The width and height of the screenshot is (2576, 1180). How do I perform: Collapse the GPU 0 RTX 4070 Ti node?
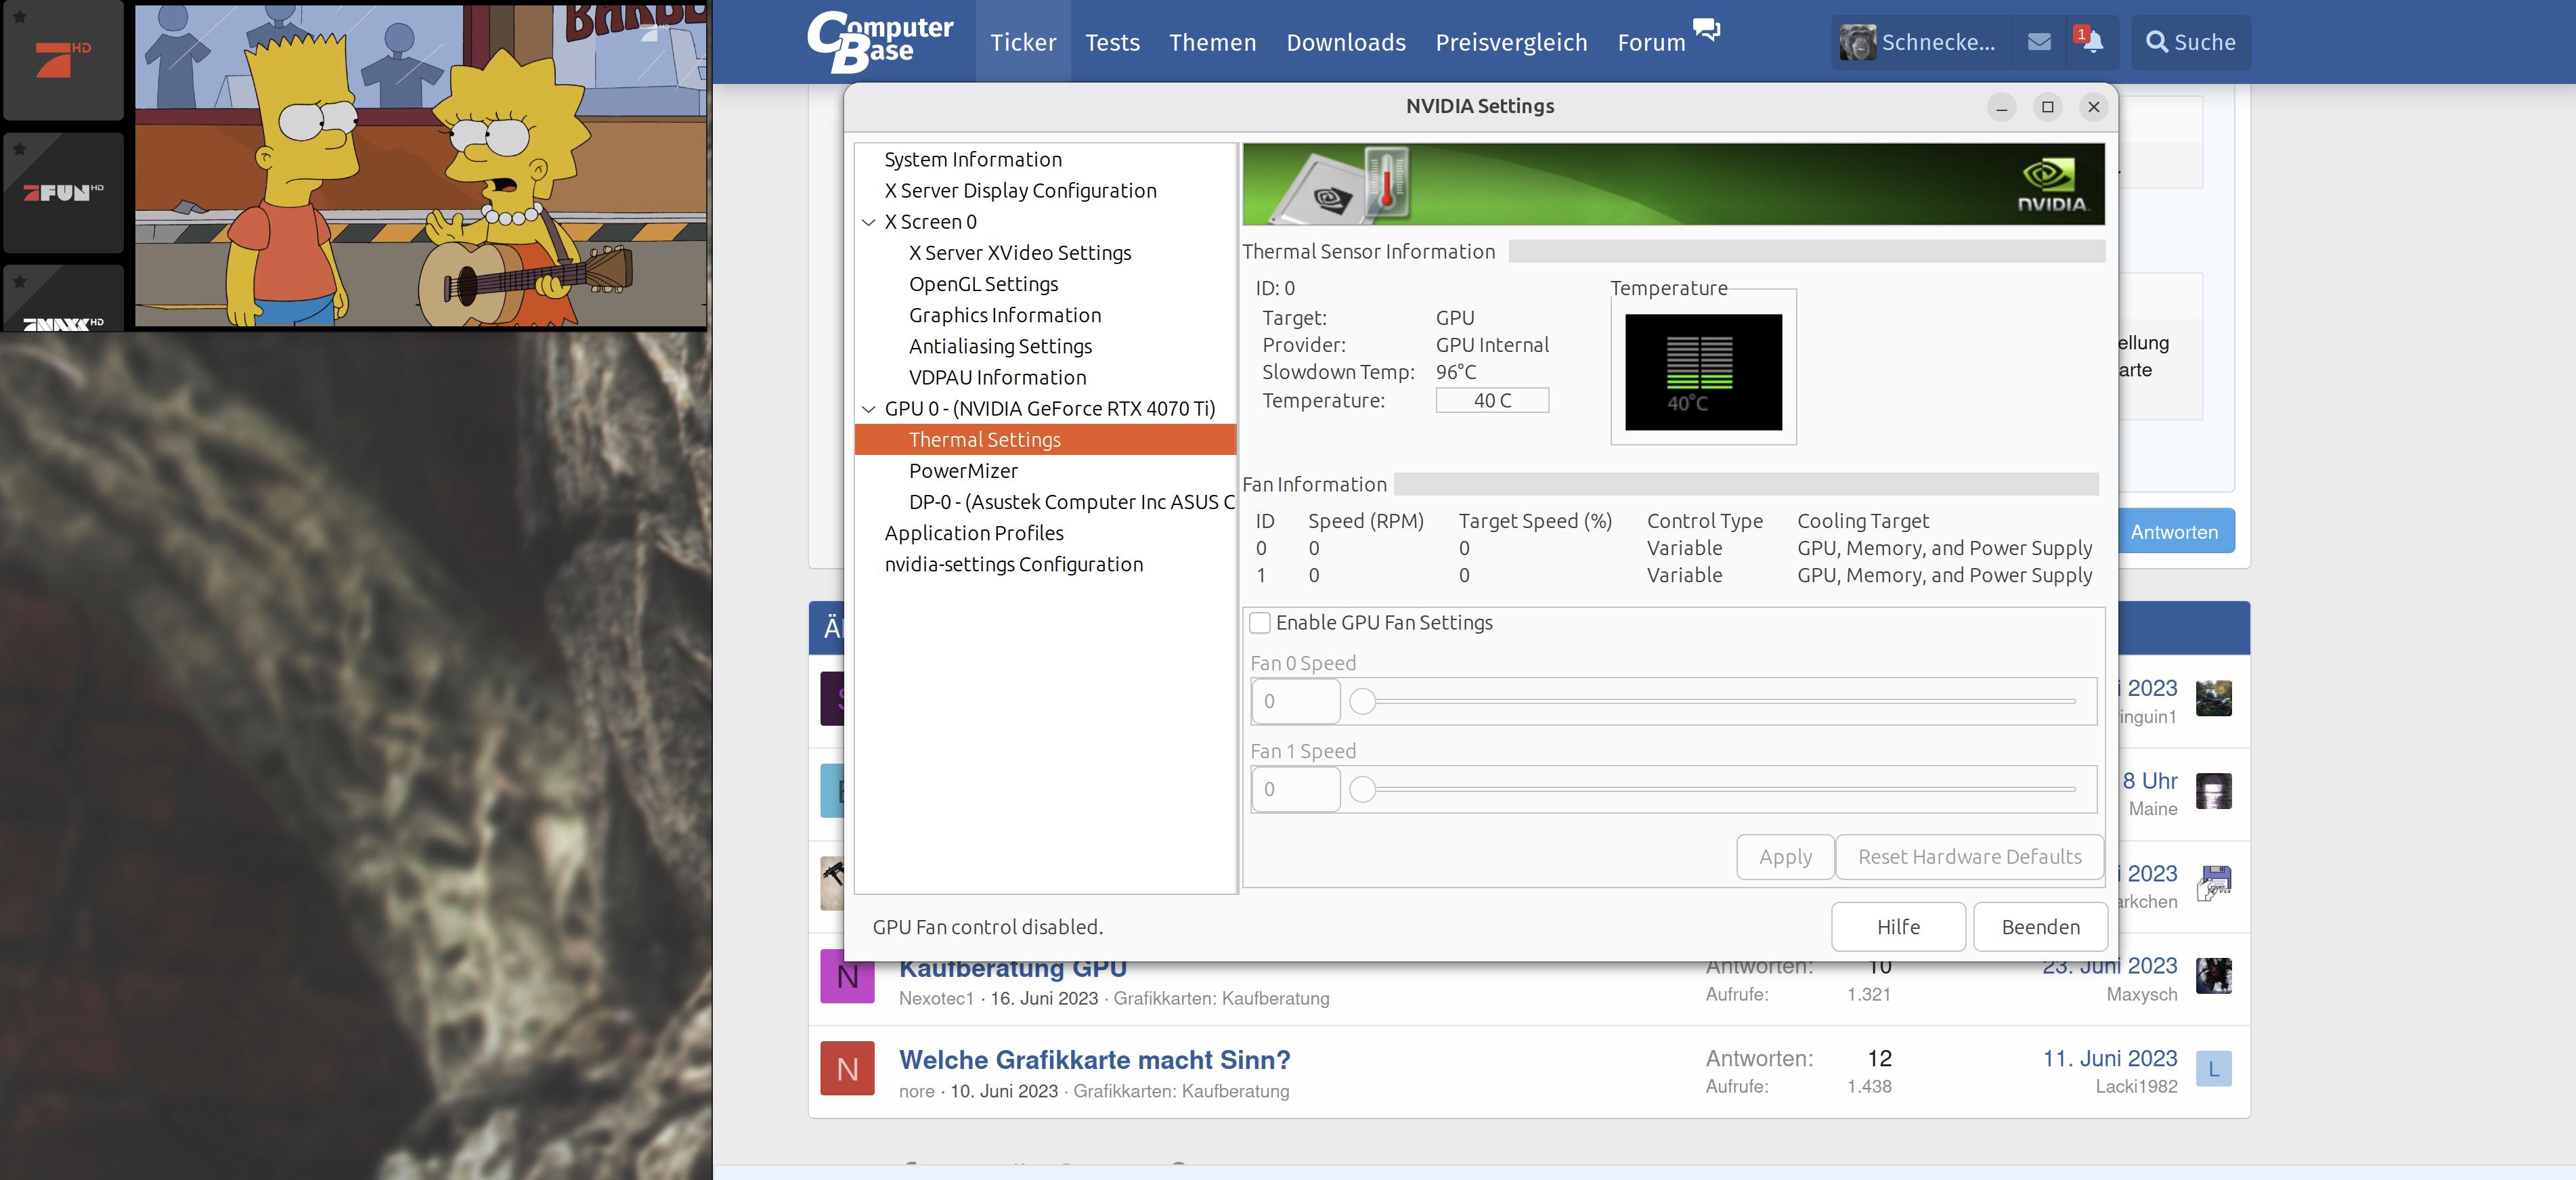869,409
